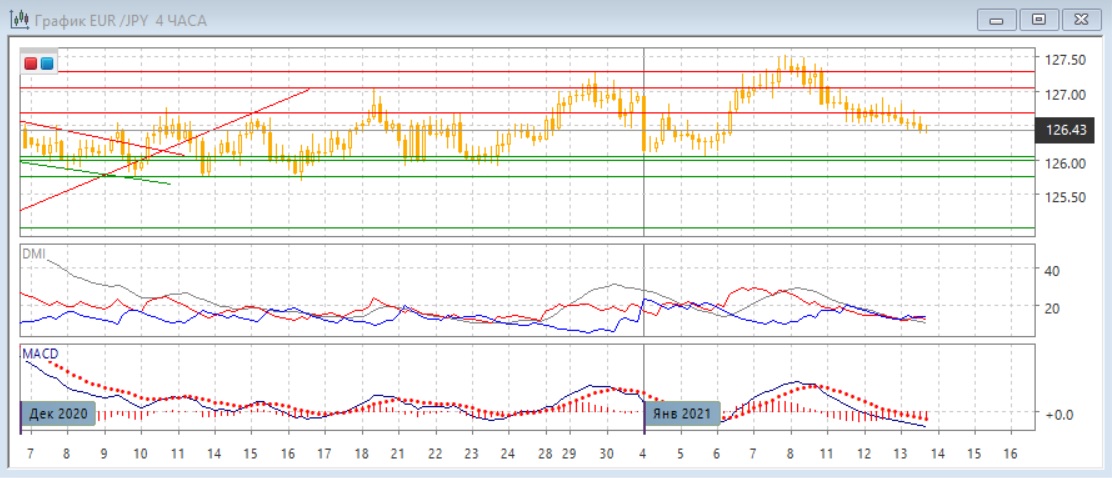Screen dimensions: 1112x478
Task: Click the 127.50 price axis label
Action: pos(1065,60)
